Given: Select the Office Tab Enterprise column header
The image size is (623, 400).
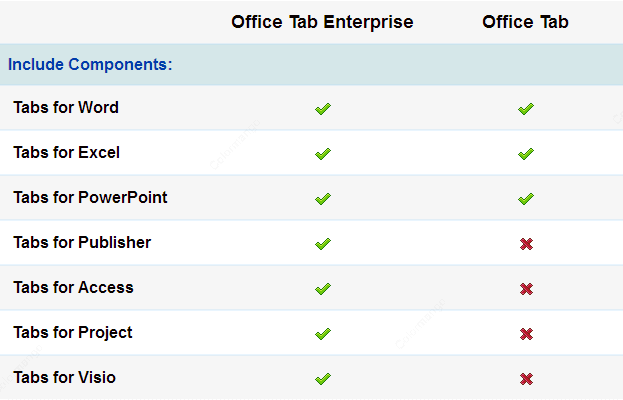Looking at the screenshot, I should tap(322, 22).
